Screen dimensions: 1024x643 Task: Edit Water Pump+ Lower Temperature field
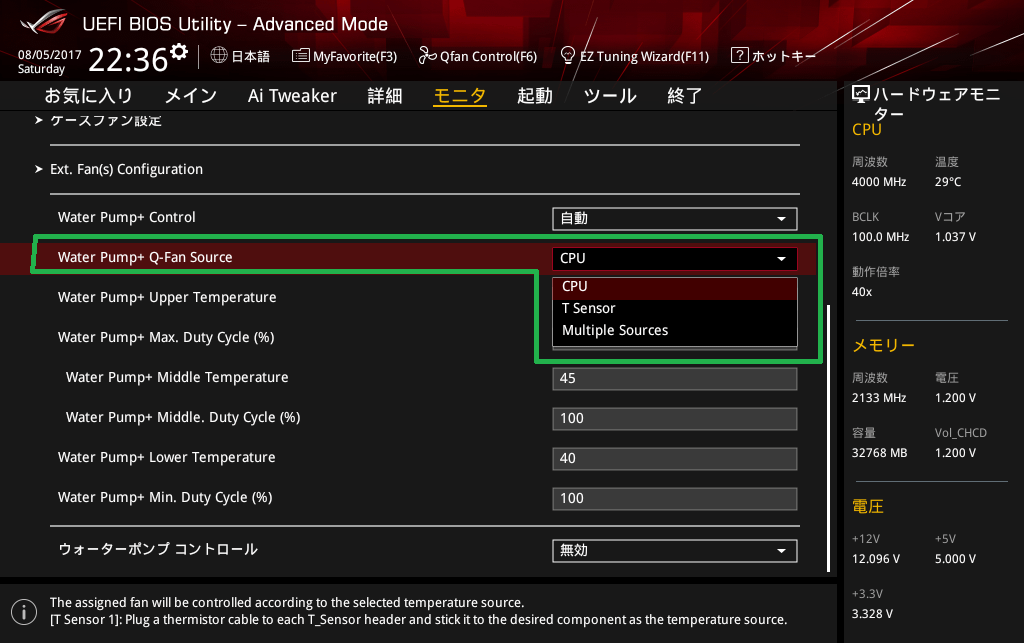(675, 458)
